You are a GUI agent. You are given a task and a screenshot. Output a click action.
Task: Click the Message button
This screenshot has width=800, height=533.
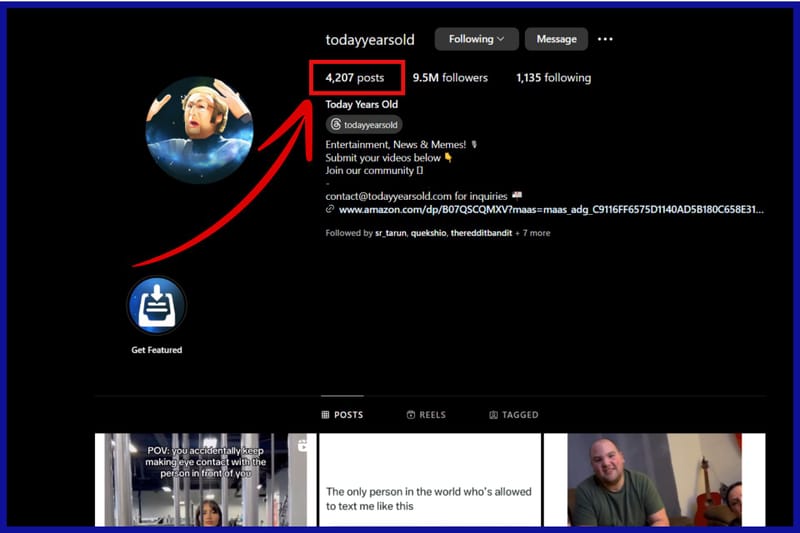click(556, 39)
